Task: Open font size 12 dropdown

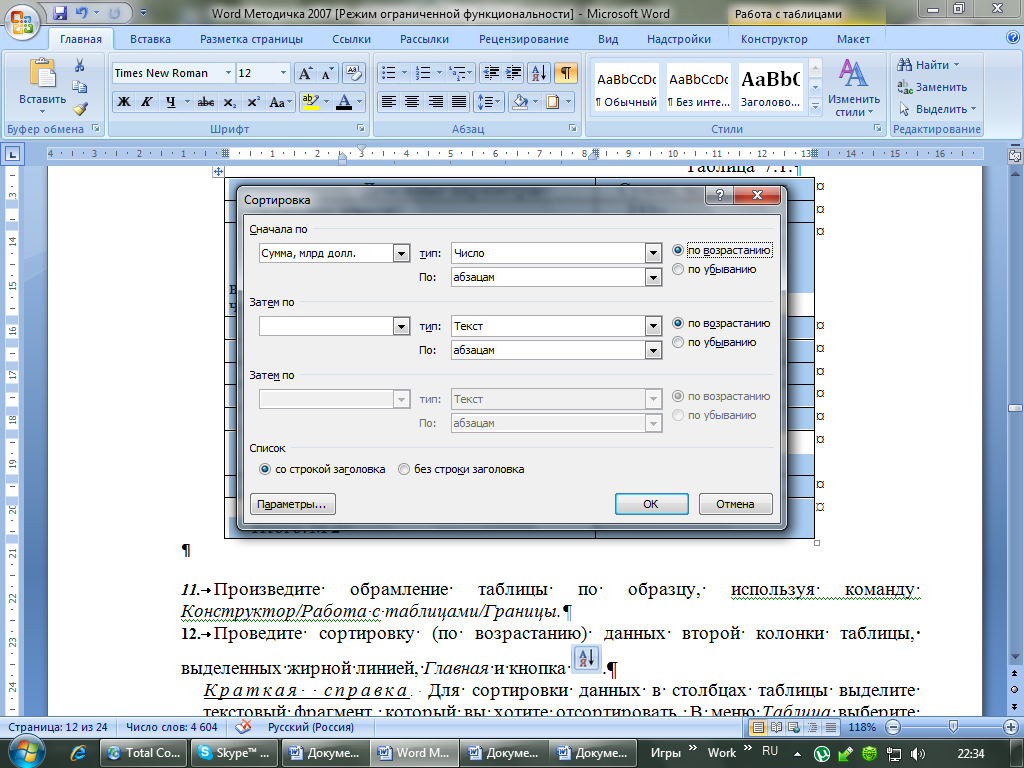Action: [x=283, y=73]
